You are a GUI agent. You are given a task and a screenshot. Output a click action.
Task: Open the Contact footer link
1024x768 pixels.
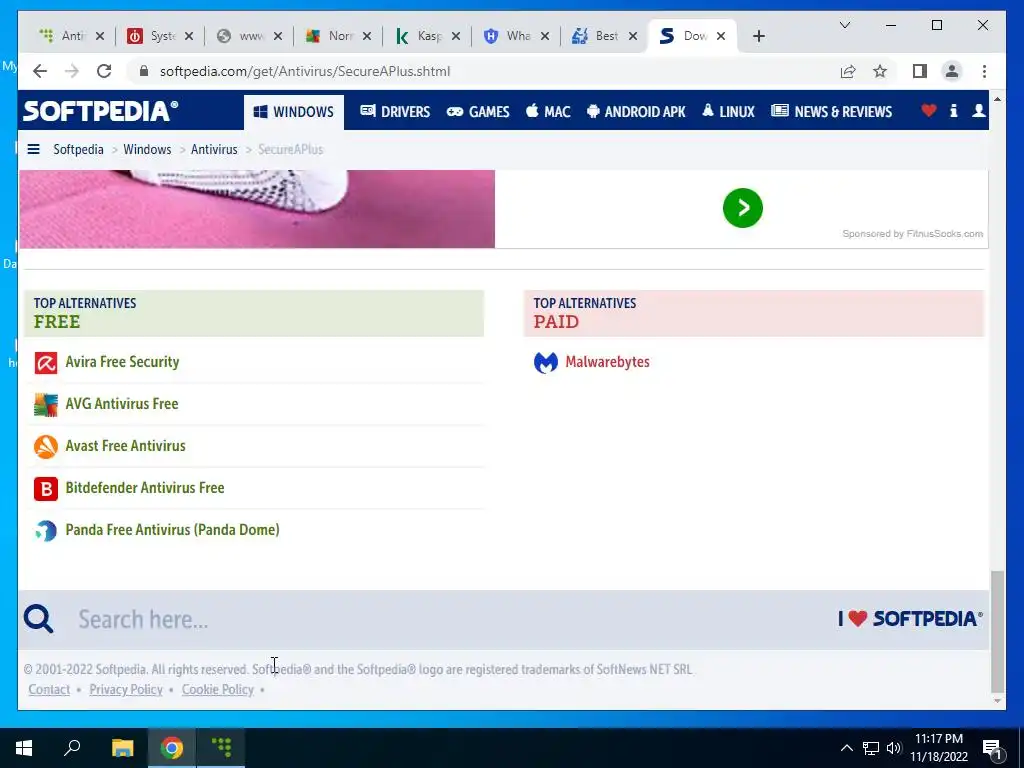pyautogui.click(x=49, y=690)
